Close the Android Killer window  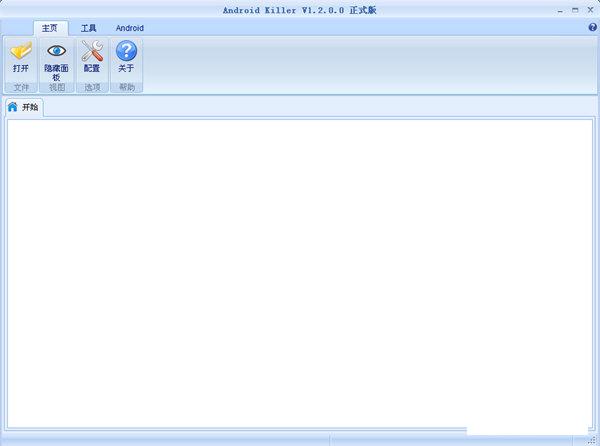[589, 9]
